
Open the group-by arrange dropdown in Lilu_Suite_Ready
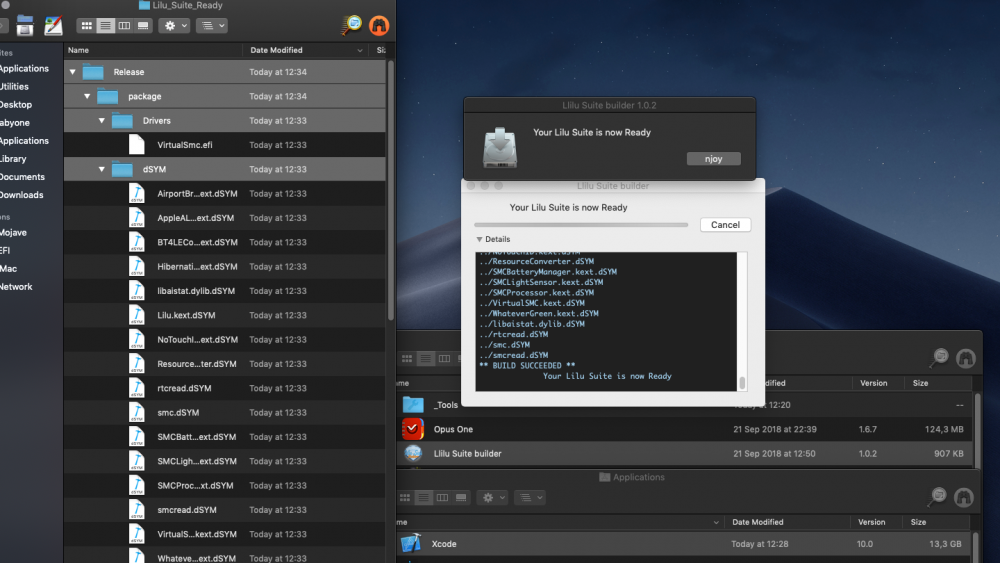(212, 26)
